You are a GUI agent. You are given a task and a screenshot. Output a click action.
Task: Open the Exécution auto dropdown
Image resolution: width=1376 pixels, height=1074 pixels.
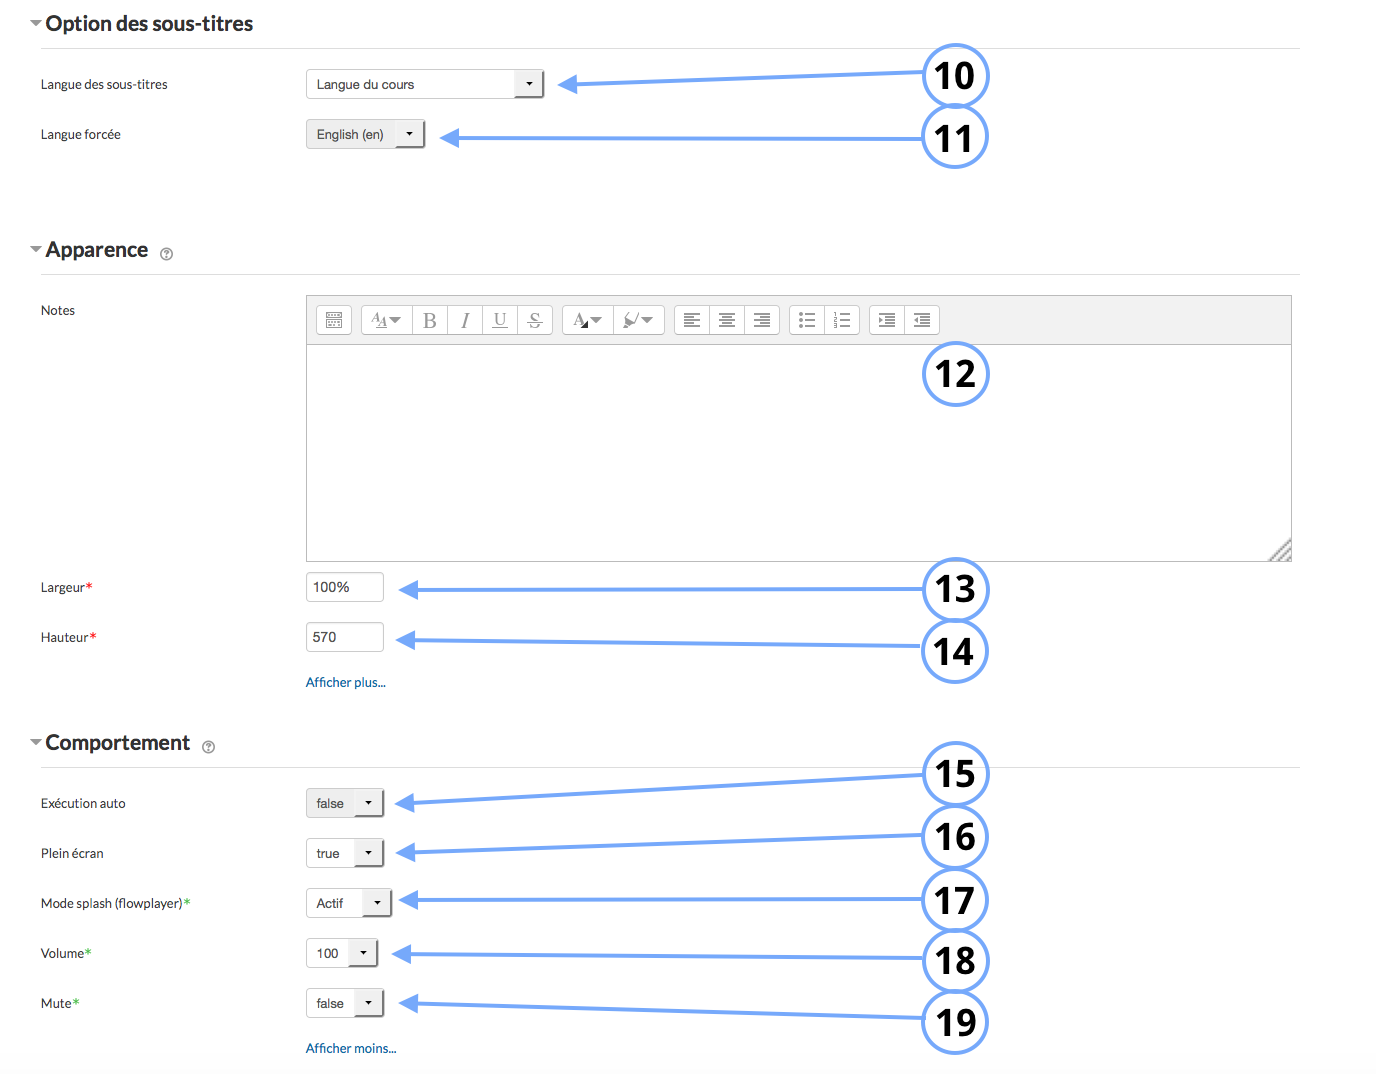coord(344,803)
